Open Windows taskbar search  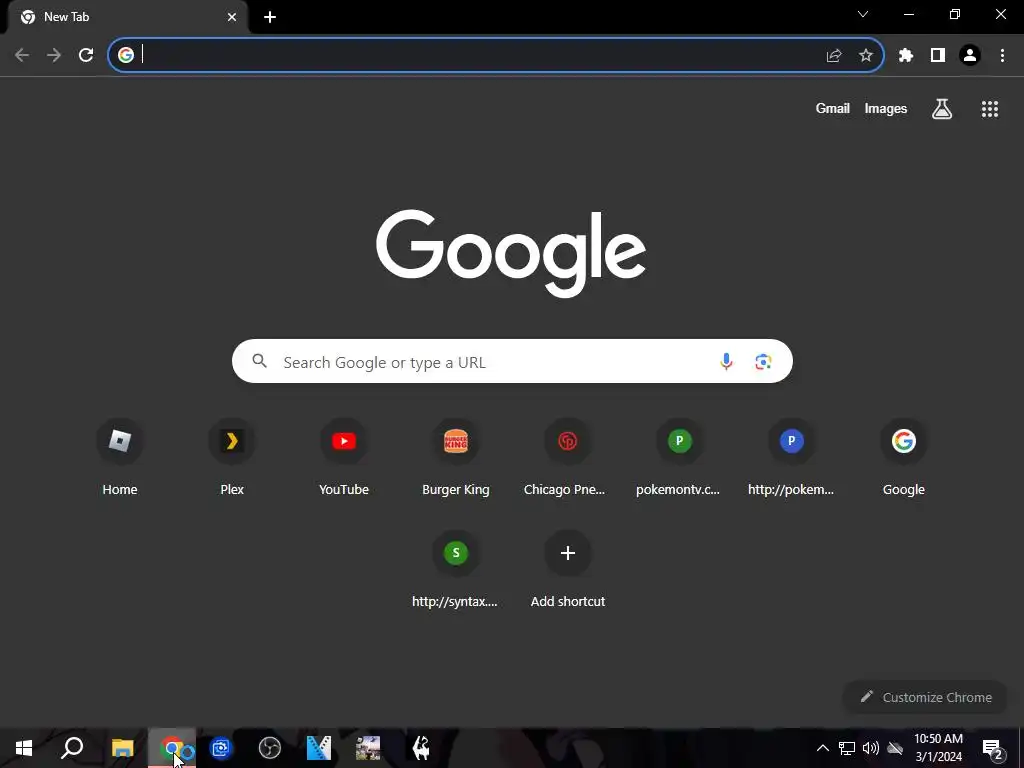click(72, 748)
